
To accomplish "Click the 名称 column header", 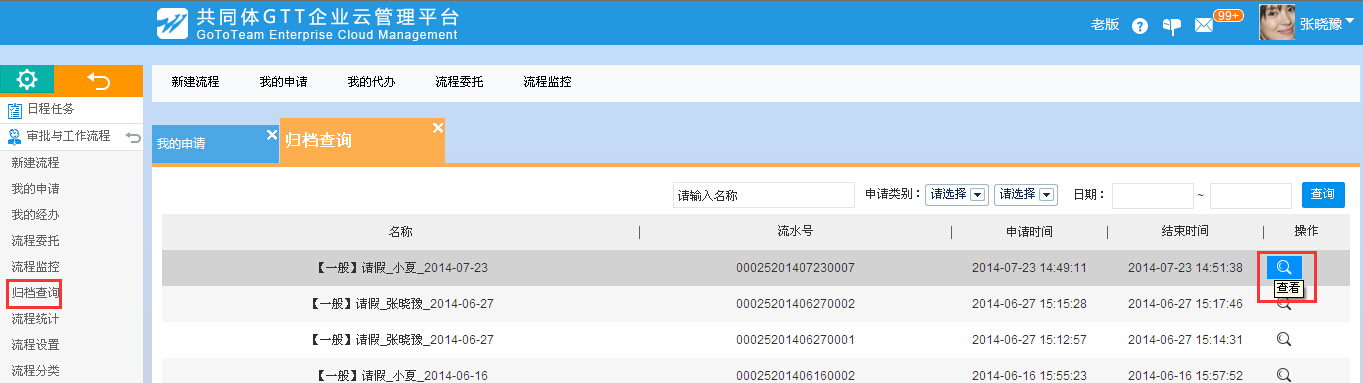I will pos(400,232).
